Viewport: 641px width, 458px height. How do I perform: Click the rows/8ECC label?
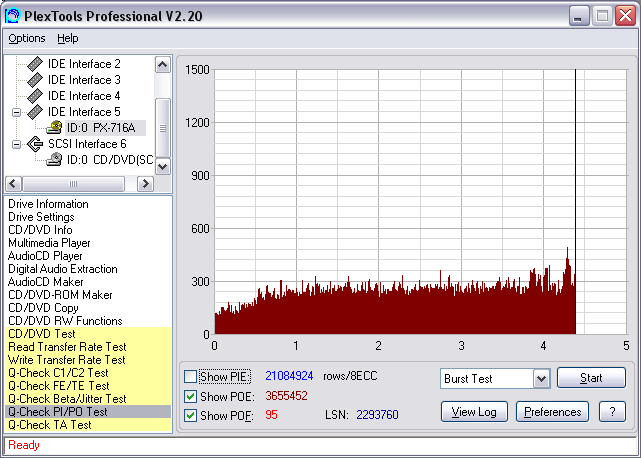tap(350, 376)
